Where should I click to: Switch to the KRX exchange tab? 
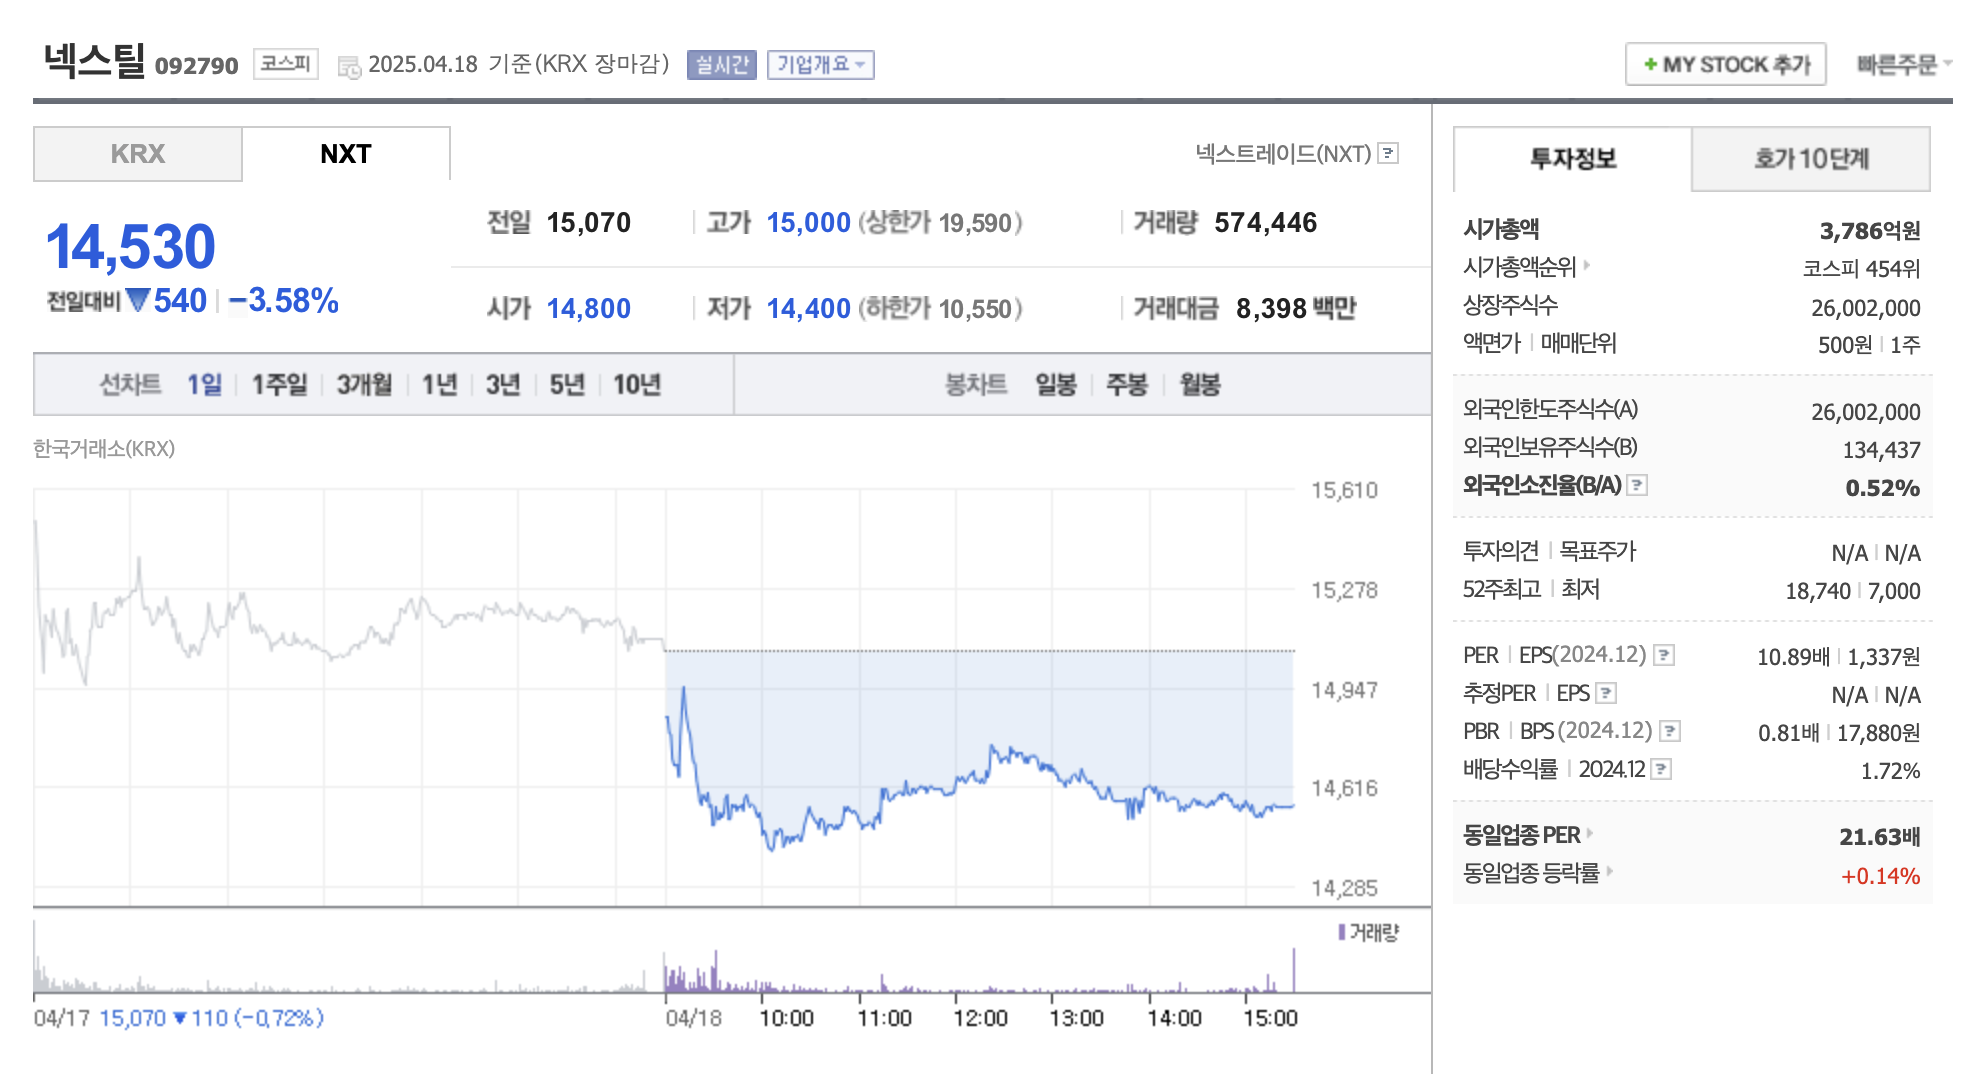coord(137,153)
